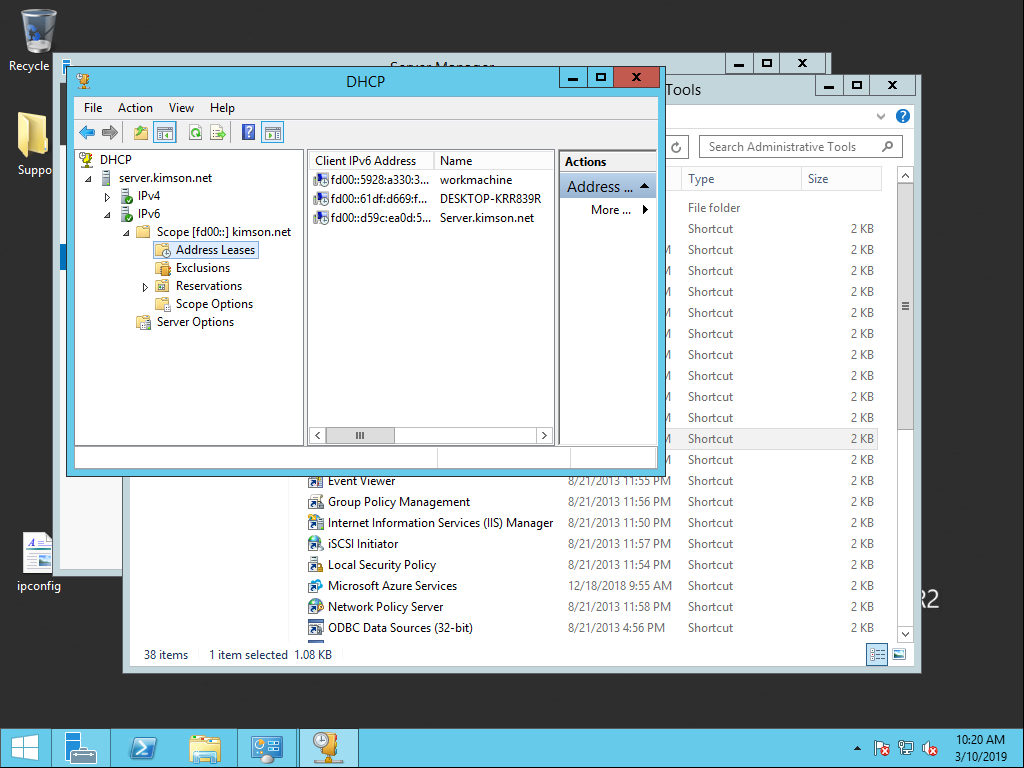Select the Exclusions folder
Screen dimensions: 1024x768
coord(202,268)
